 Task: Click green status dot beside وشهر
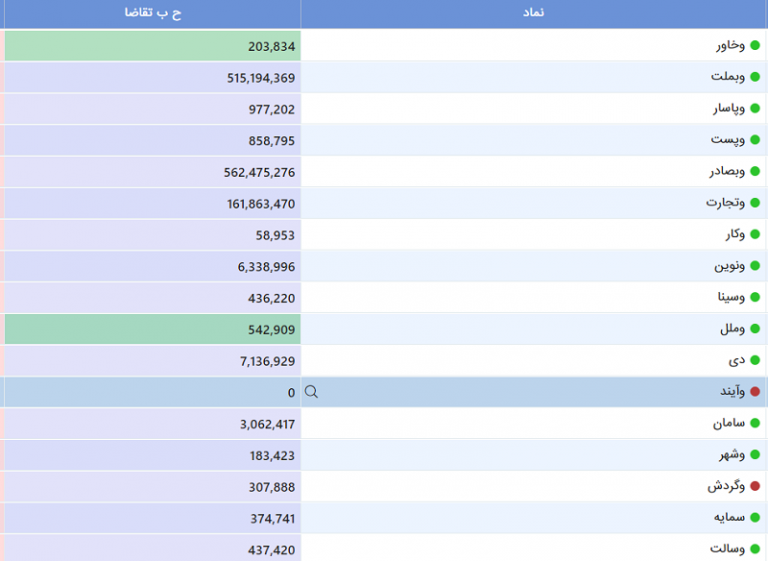point(755,454)
